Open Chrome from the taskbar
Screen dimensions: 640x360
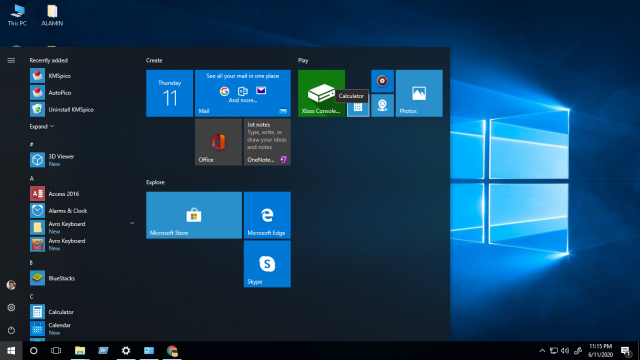coord(172,351)
